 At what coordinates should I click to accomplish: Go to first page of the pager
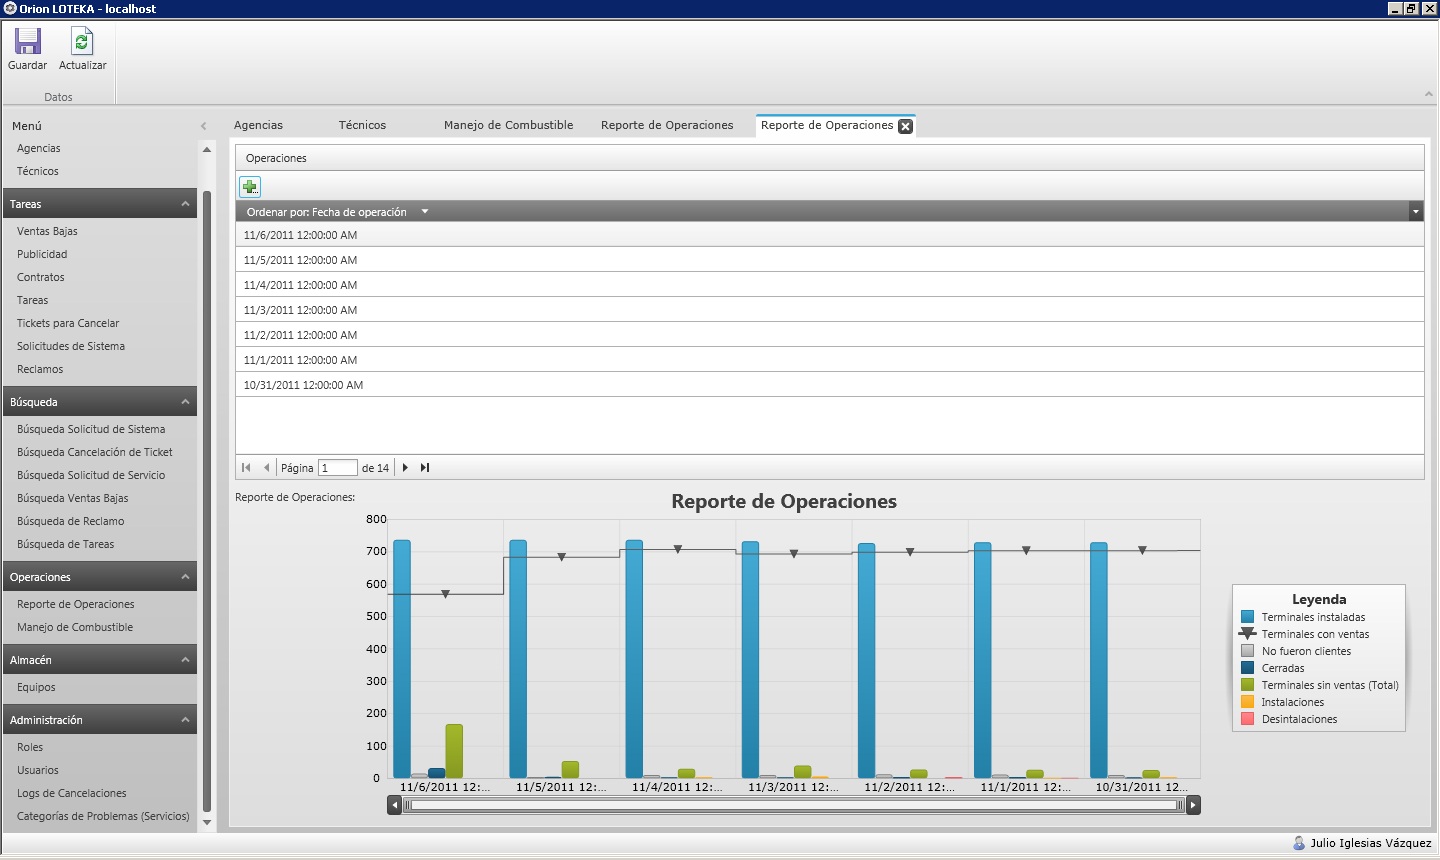(x=246, y=467)
